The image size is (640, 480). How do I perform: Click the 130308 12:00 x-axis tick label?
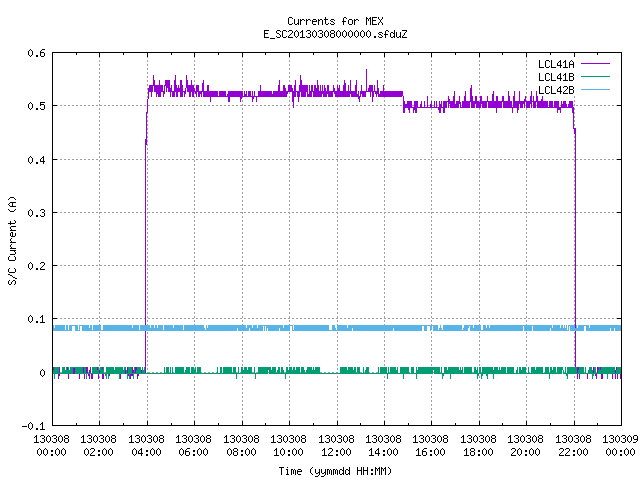coord(336,445)
